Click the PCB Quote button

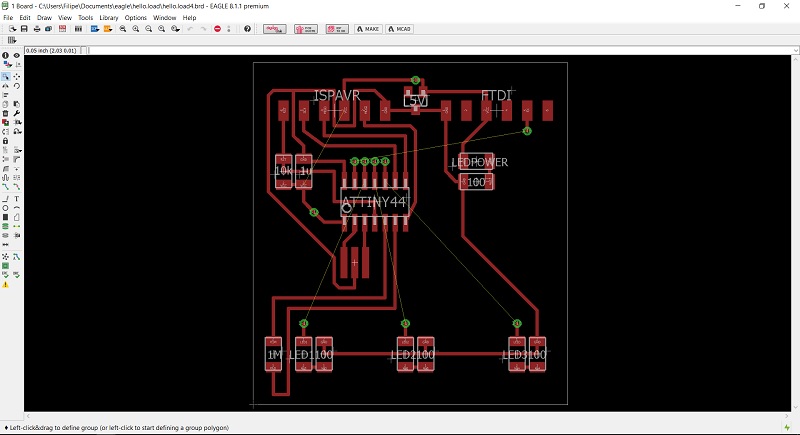306,29
